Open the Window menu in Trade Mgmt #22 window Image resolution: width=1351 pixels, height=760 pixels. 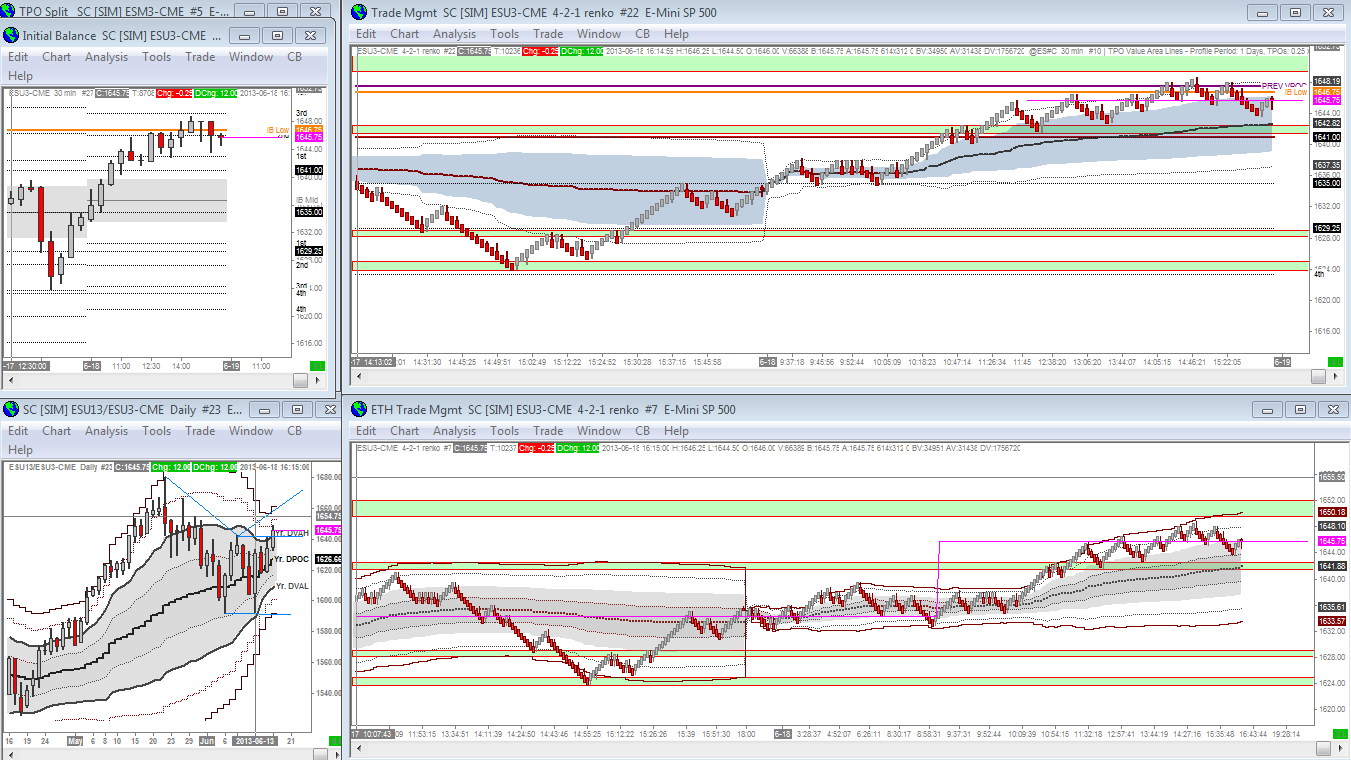coord(598,34)
